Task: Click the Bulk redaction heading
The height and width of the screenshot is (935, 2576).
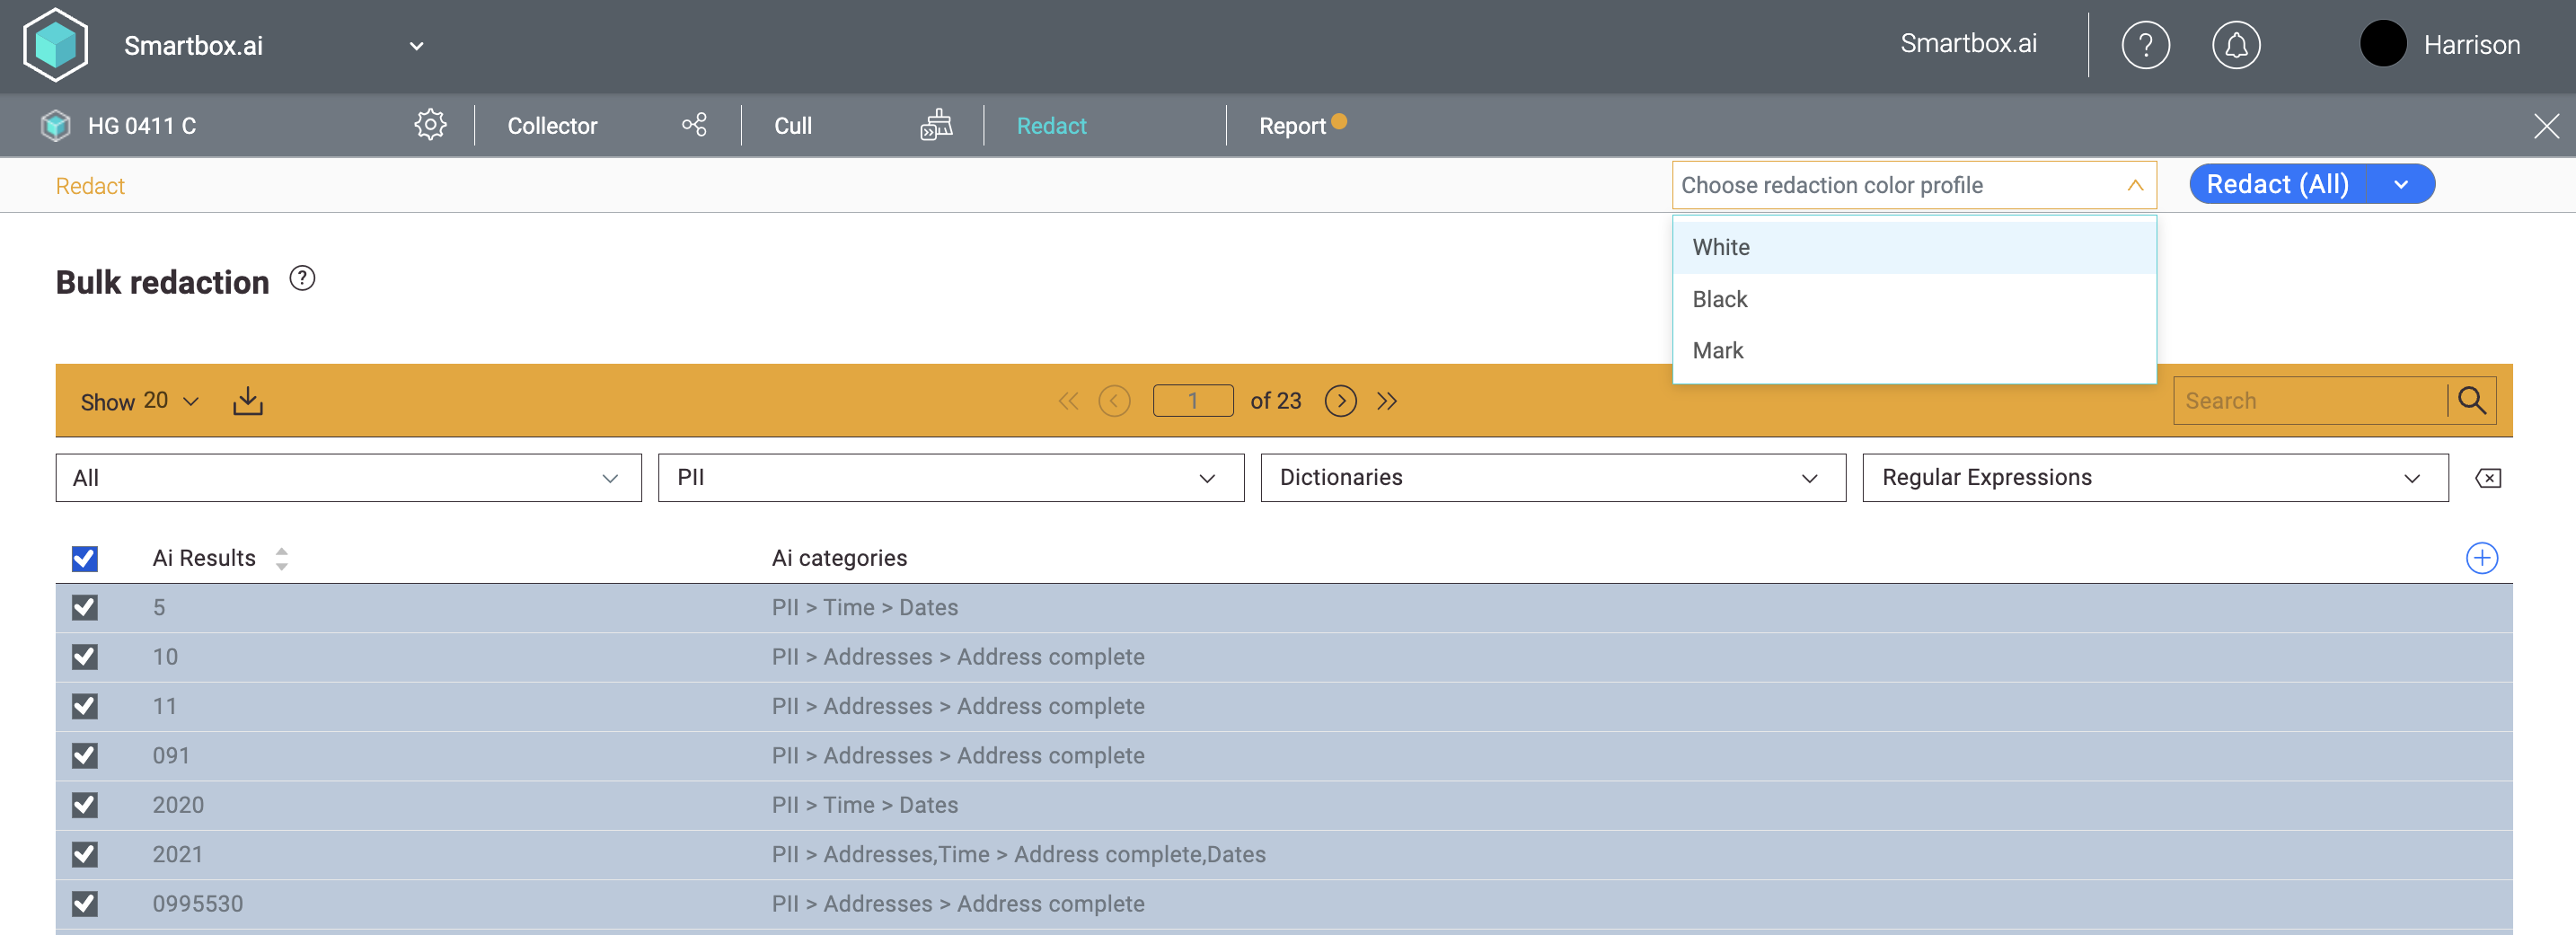Action: coord(162,283)
